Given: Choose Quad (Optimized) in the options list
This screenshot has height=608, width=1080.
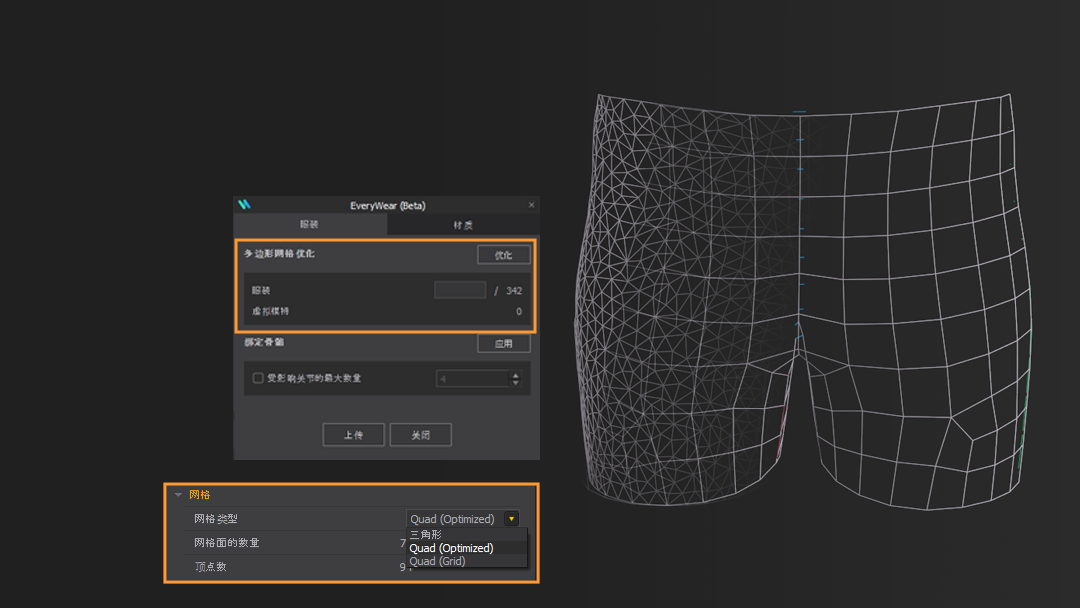Looking at the screenshot, I should (451, 548).
